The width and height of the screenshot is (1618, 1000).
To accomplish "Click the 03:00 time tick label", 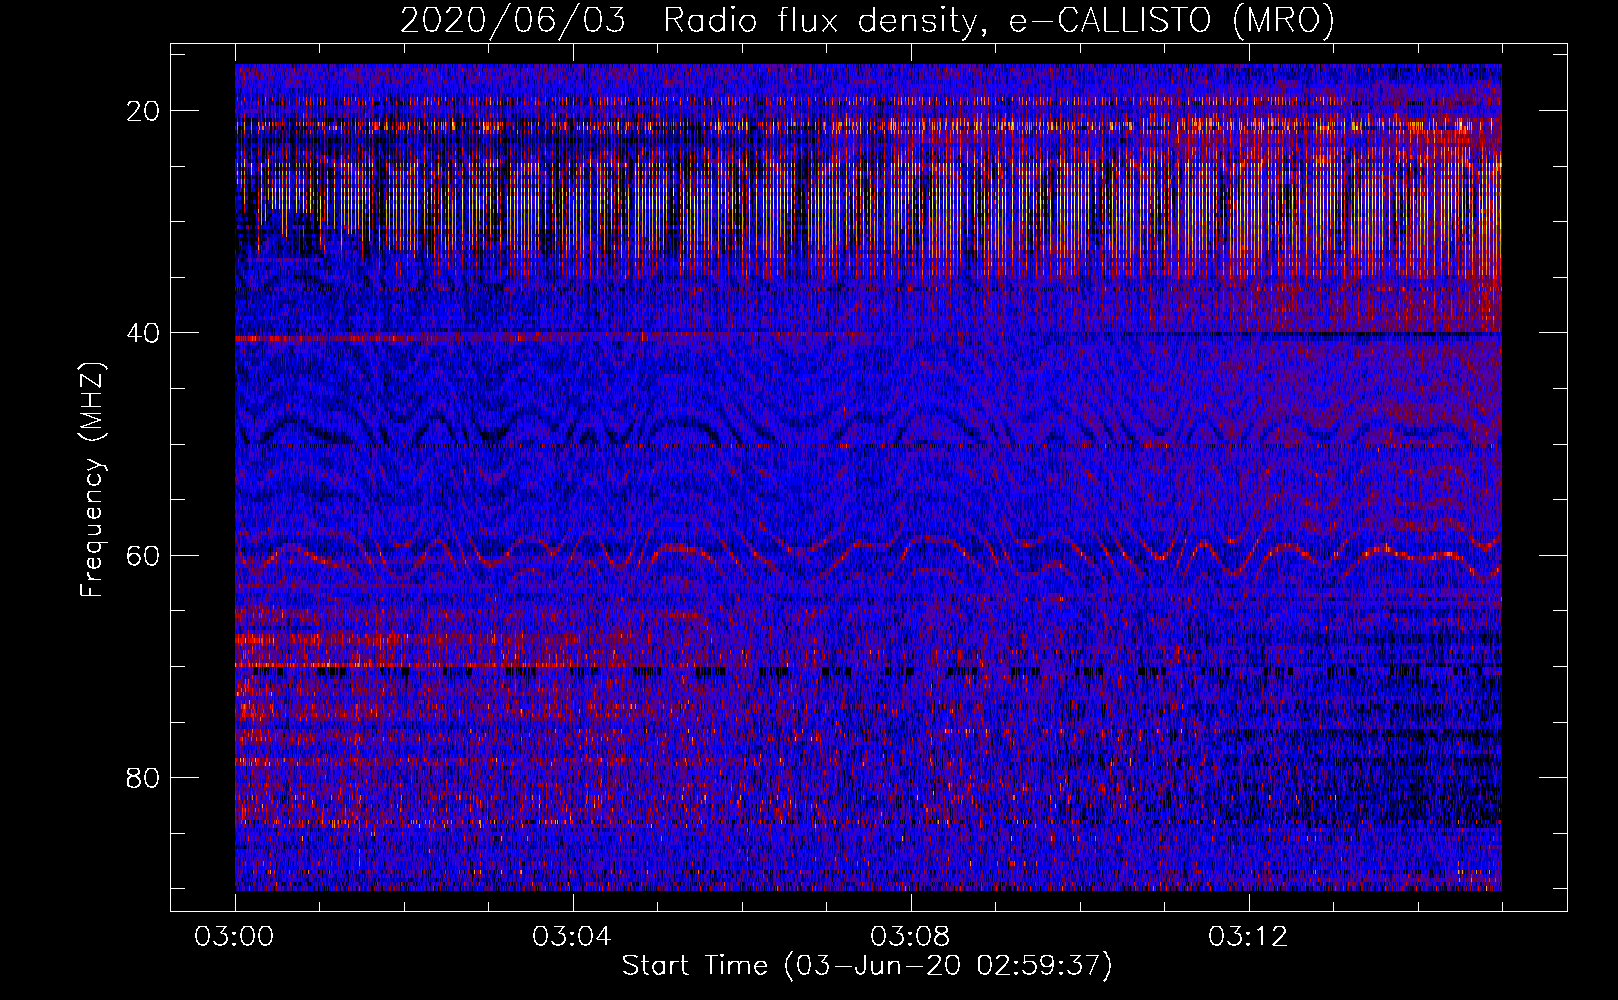I will [x=234, y=937].
